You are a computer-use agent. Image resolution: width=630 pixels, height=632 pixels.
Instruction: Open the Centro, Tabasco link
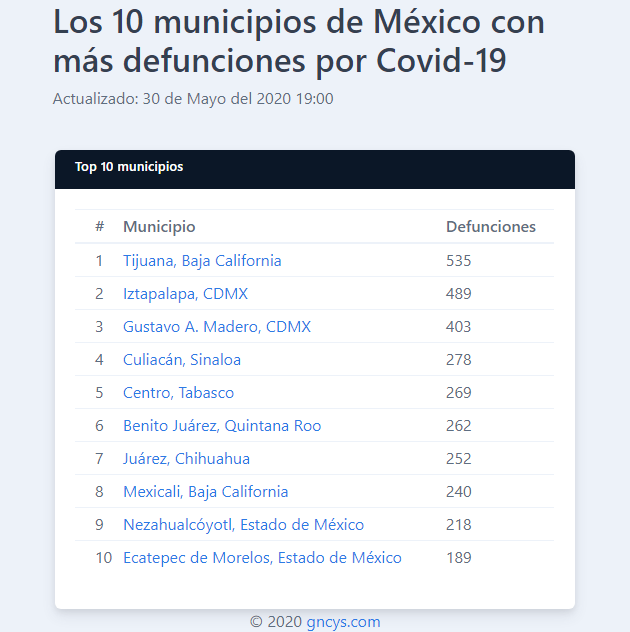[178, 393]
